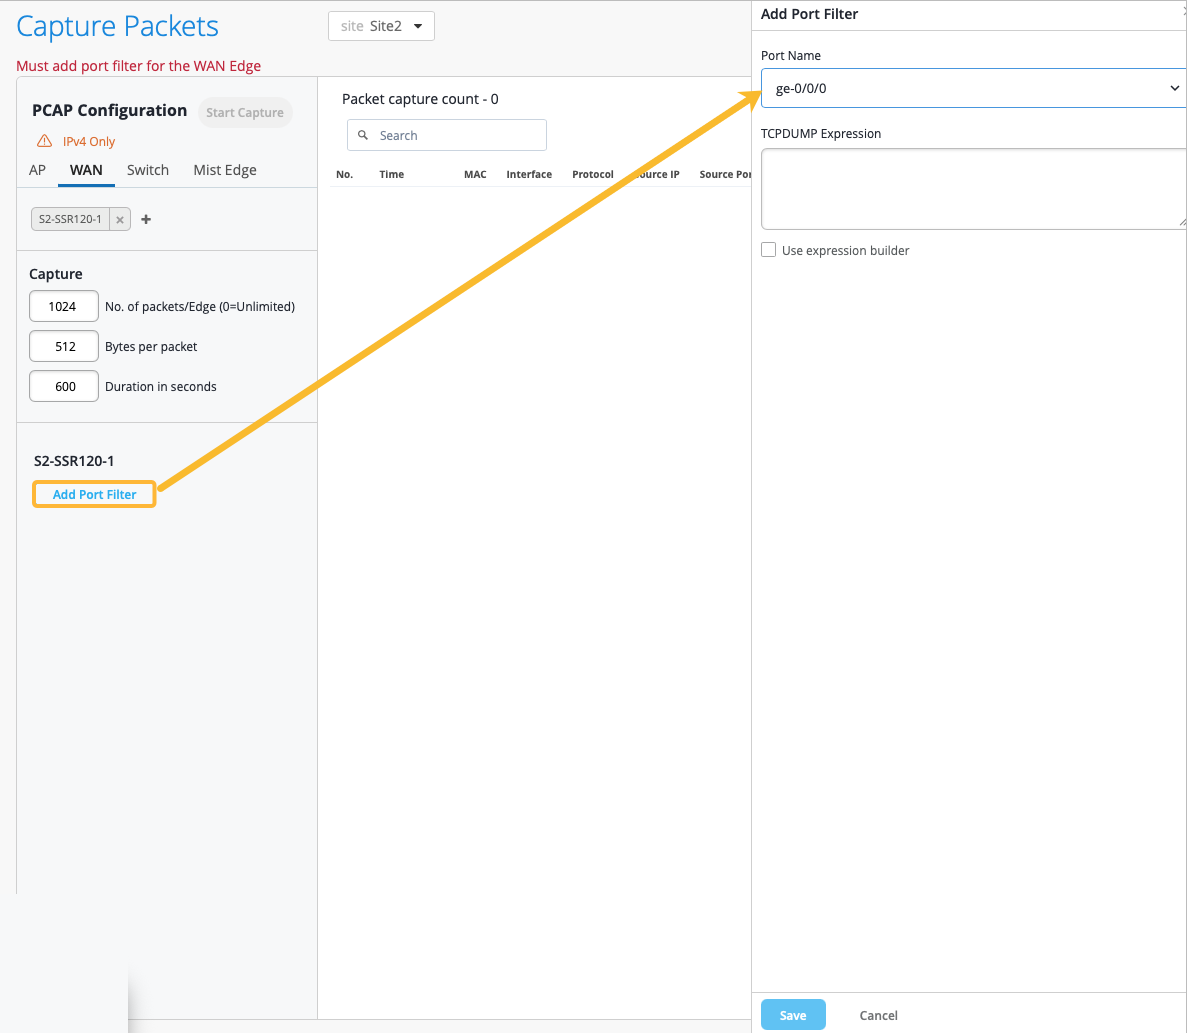
Task: Focus the packet Search field
Action: (x=447, y=135)
